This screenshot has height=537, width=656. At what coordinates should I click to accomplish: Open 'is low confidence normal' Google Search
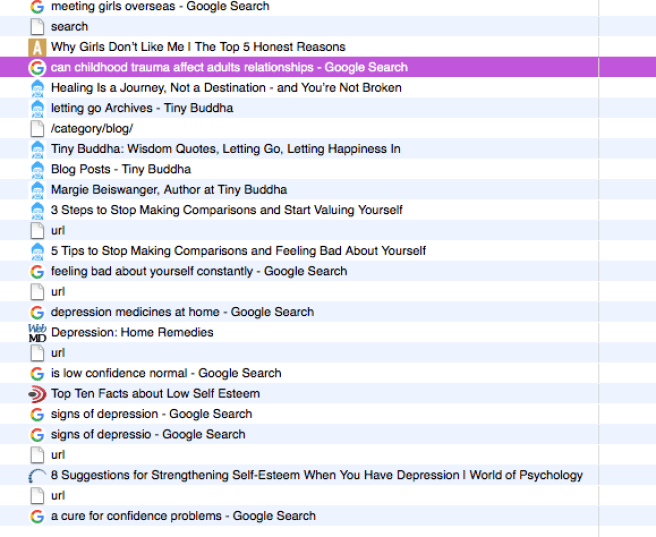click(x=166, y=373)
